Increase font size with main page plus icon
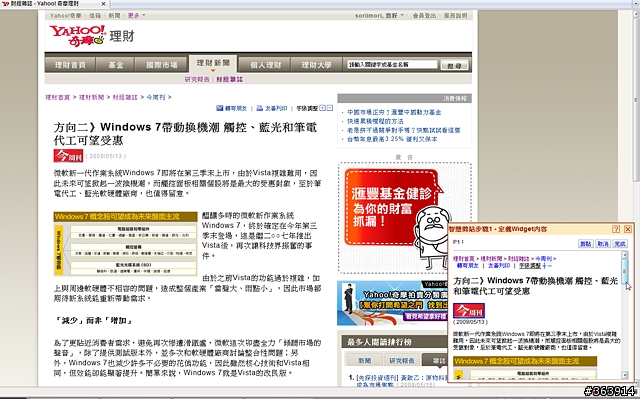640x399 pixels. (x=322, y=108)
